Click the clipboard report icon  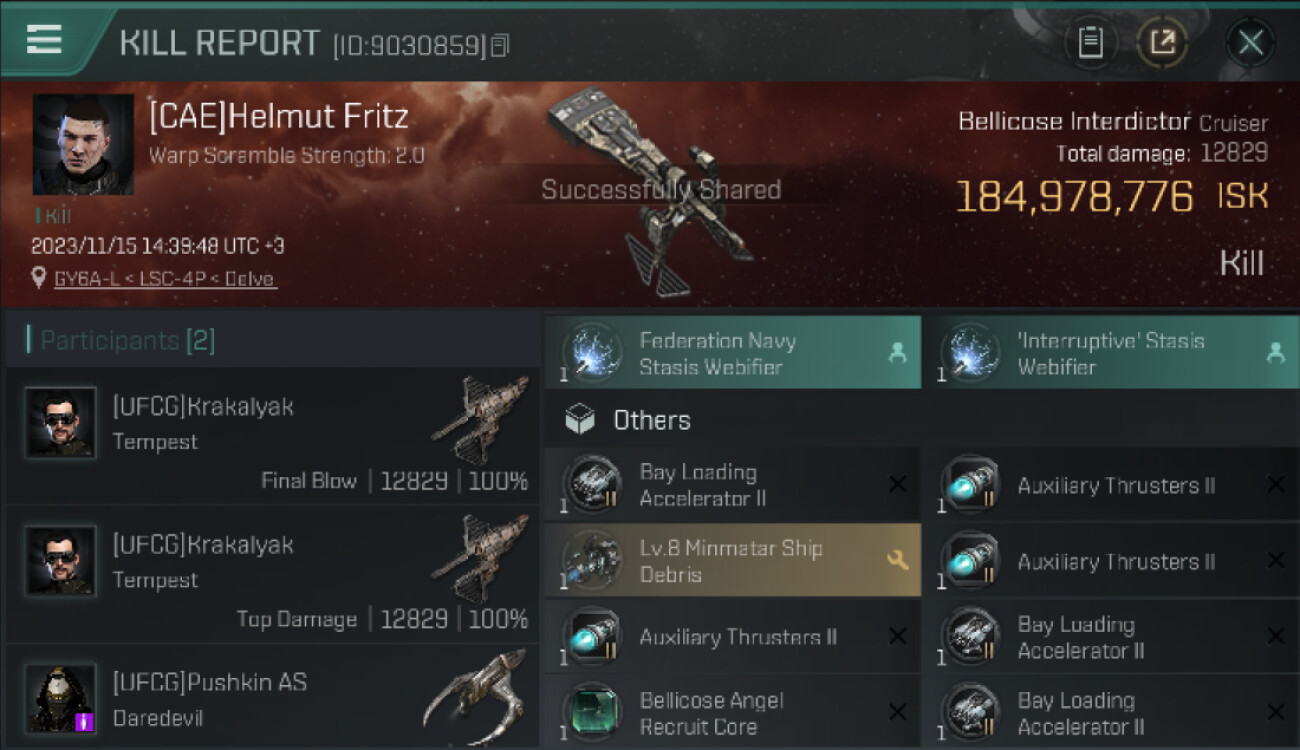tap(1090, 42)
